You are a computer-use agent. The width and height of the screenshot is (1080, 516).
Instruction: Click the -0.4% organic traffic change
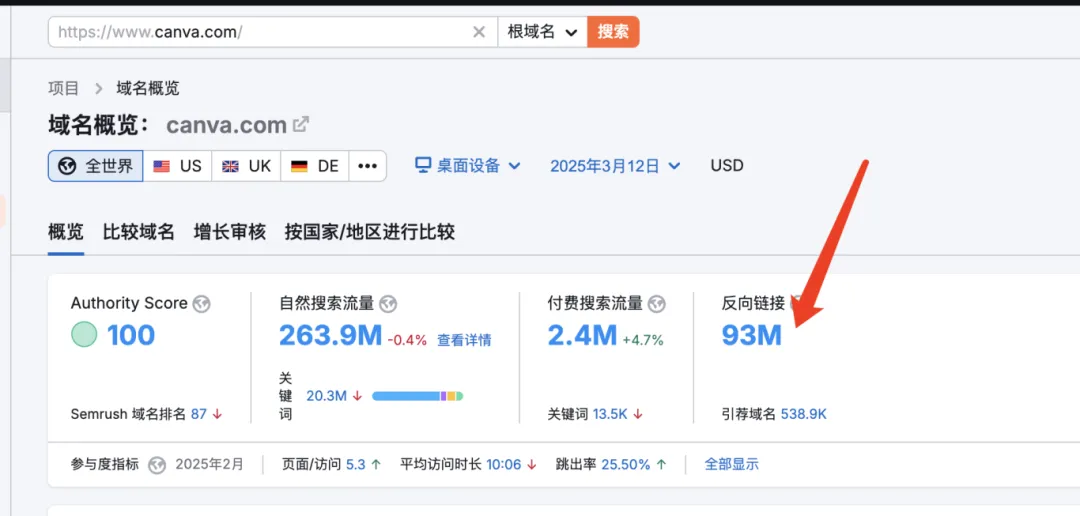tap(406, 340)
